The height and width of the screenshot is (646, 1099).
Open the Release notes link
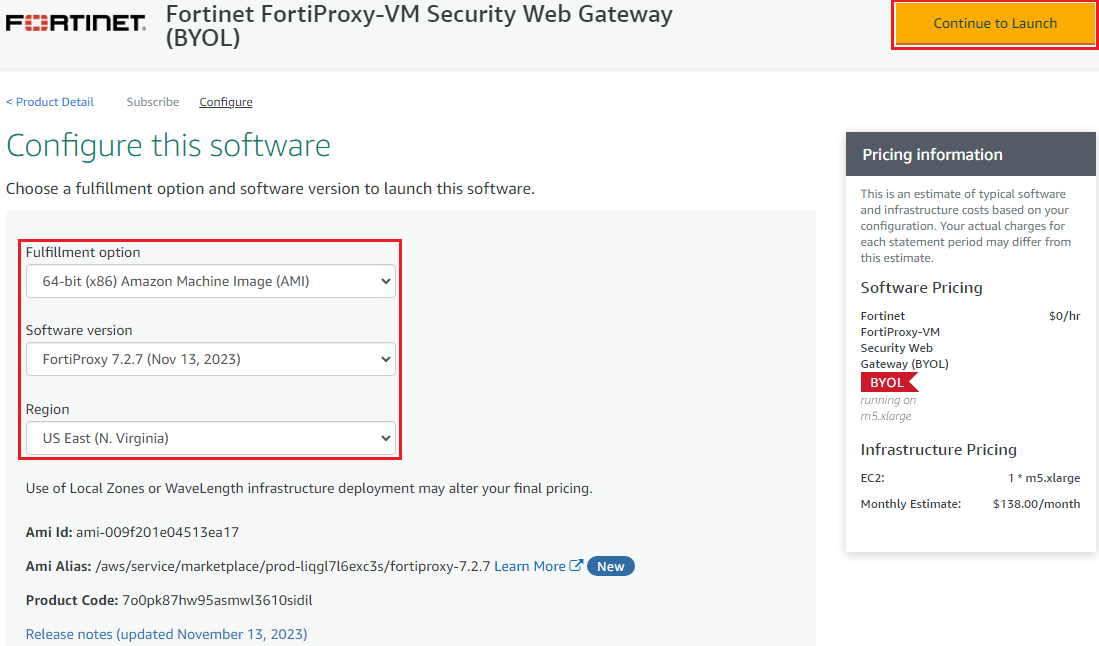(166, 634)
